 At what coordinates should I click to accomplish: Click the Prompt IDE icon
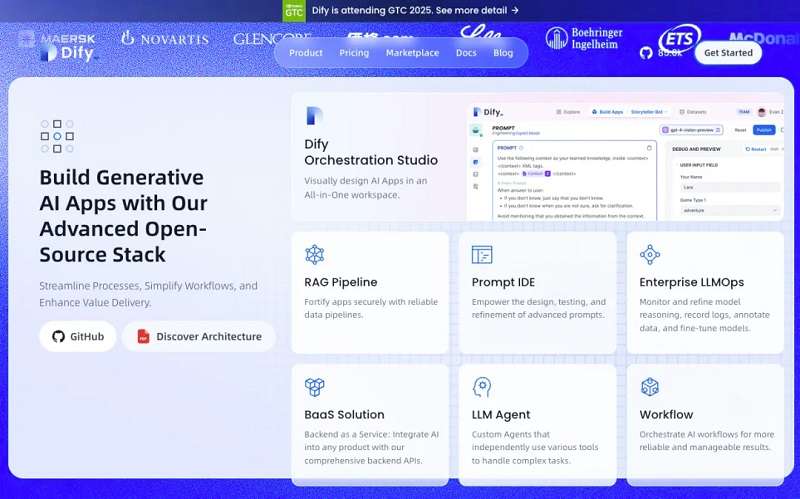tap(482, 254)
